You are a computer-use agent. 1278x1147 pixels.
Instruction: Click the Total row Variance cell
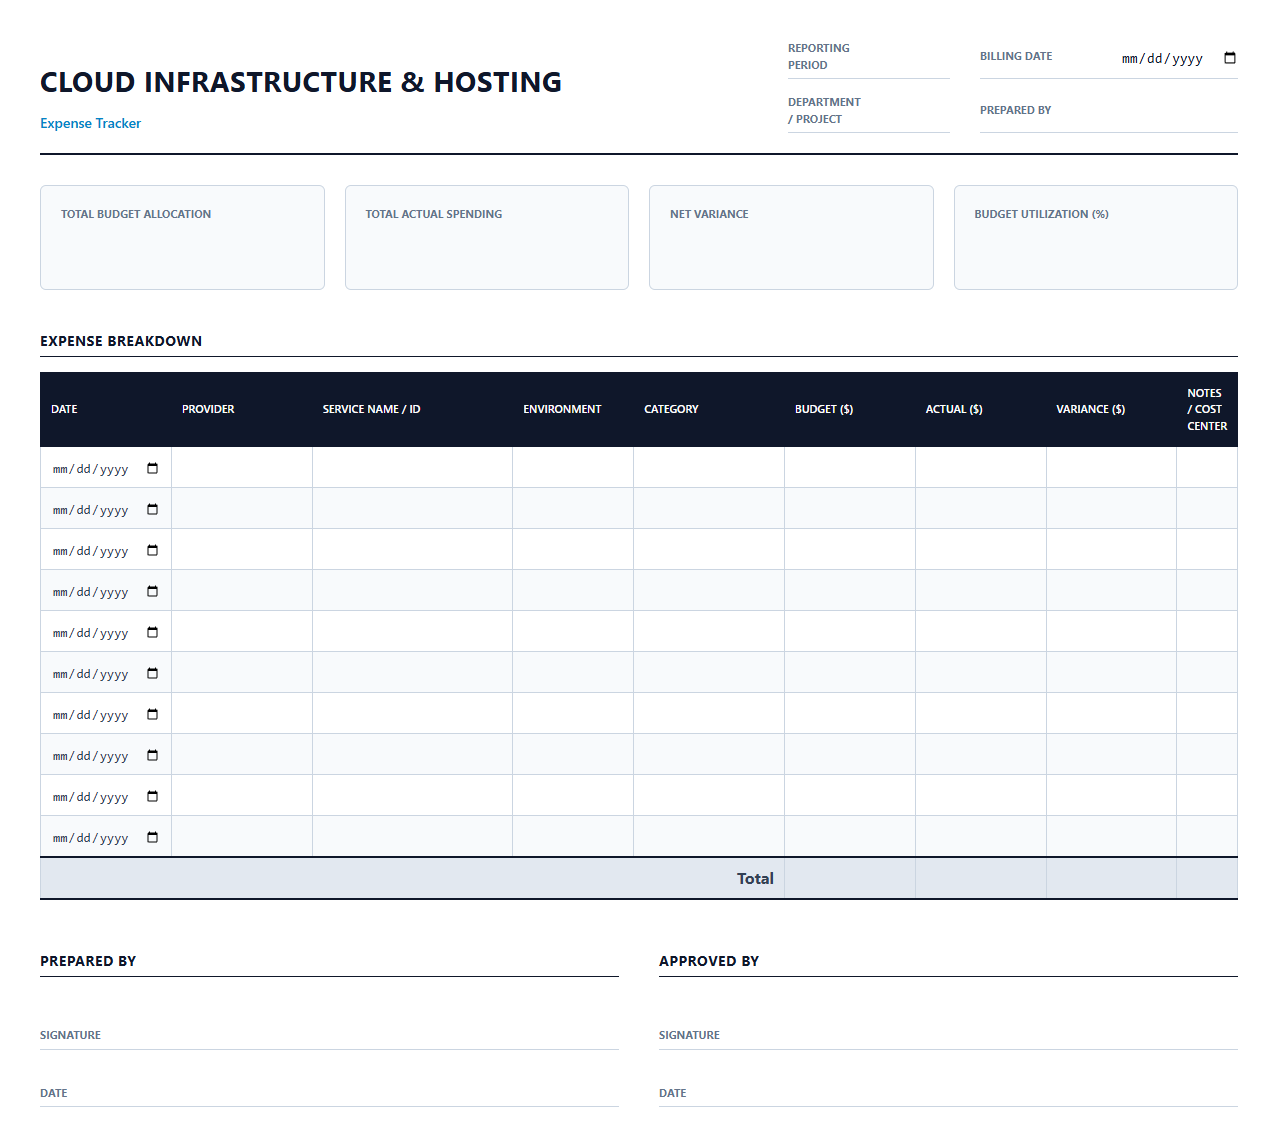[1111, 879]
